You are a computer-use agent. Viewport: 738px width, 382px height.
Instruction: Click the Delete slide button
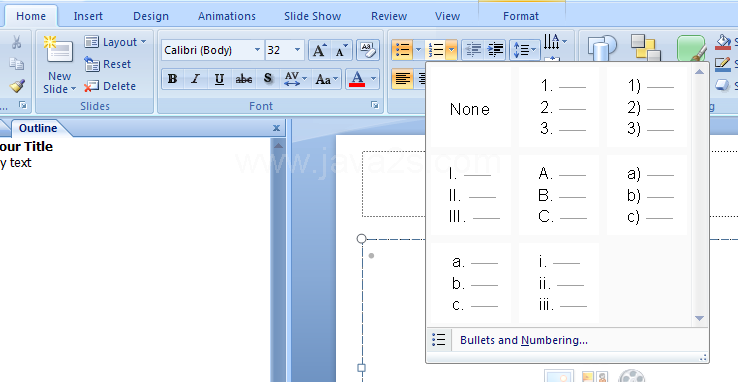click(110, 86)
